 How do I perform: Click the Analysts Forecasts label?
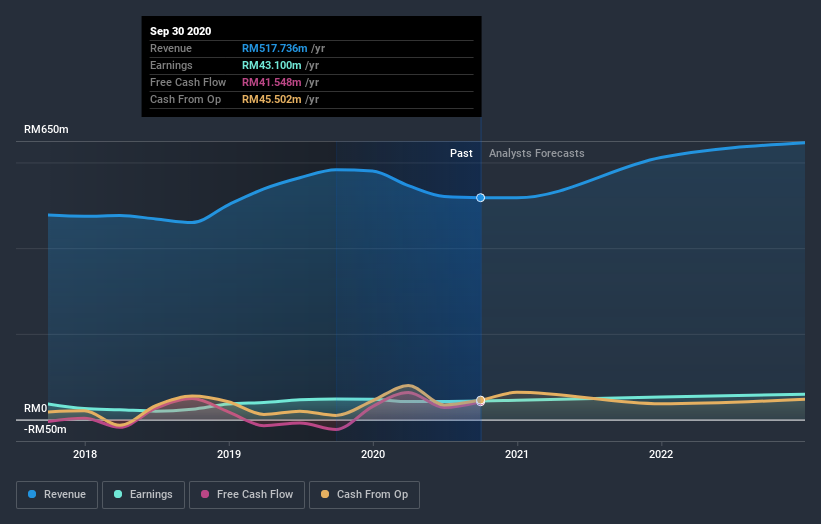(x=537, y=153)
